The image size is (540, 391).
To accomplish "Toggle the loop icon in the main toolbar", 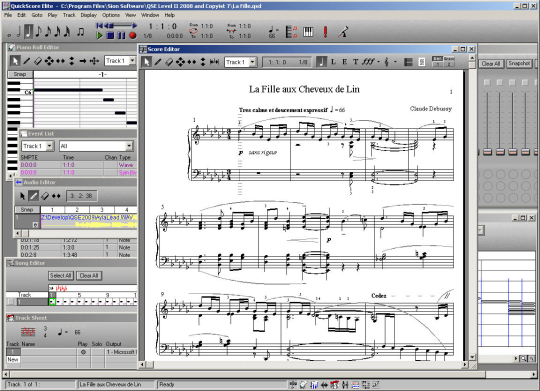I will [x=193, y=31].
